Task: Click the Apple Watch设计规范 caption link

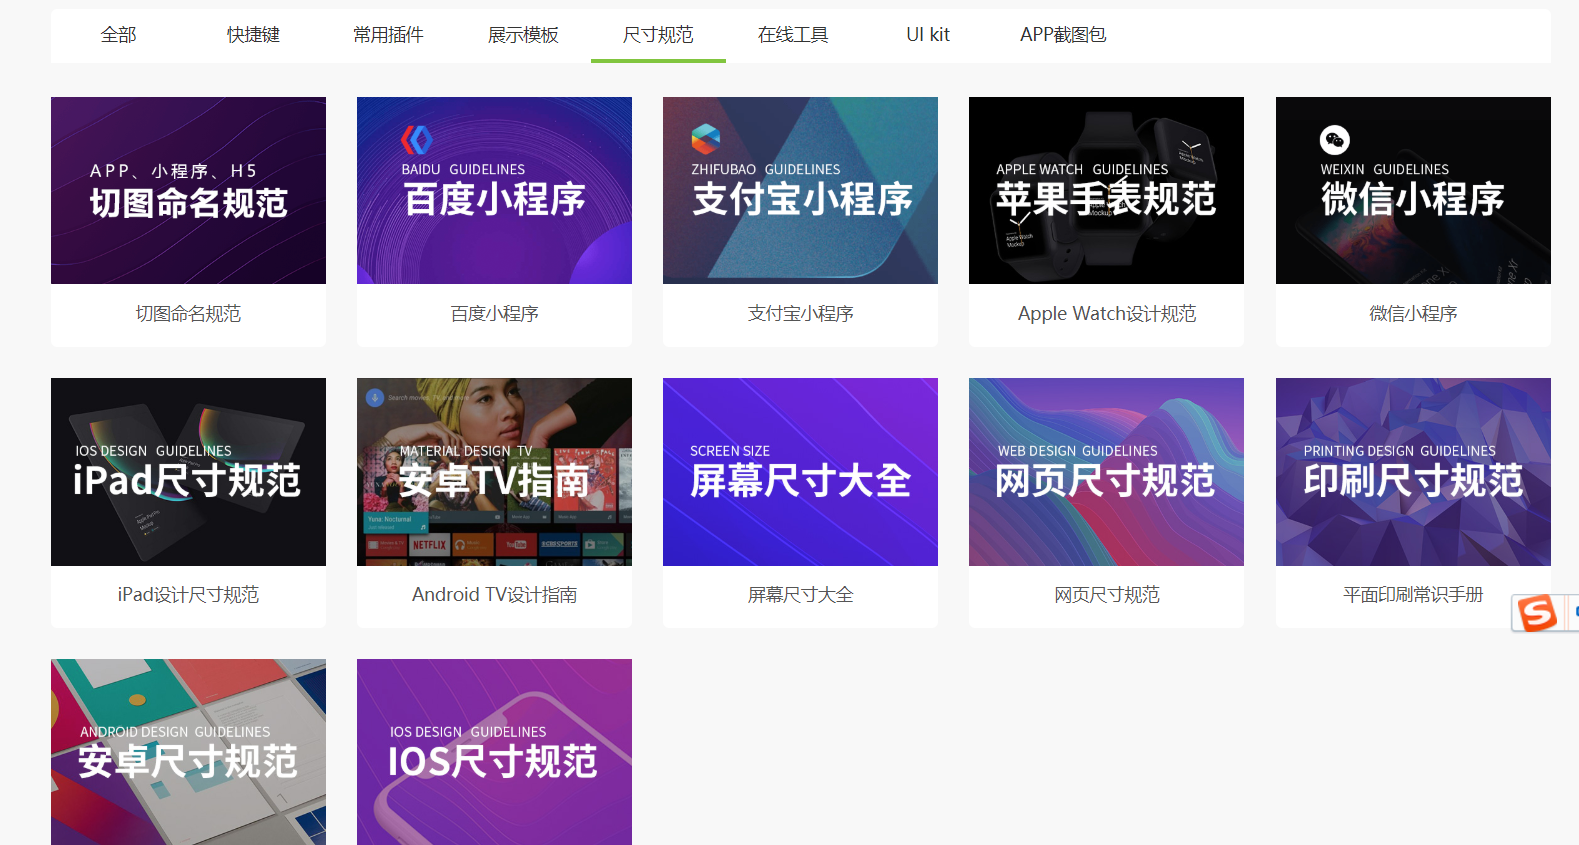Action: point(1106,314)
